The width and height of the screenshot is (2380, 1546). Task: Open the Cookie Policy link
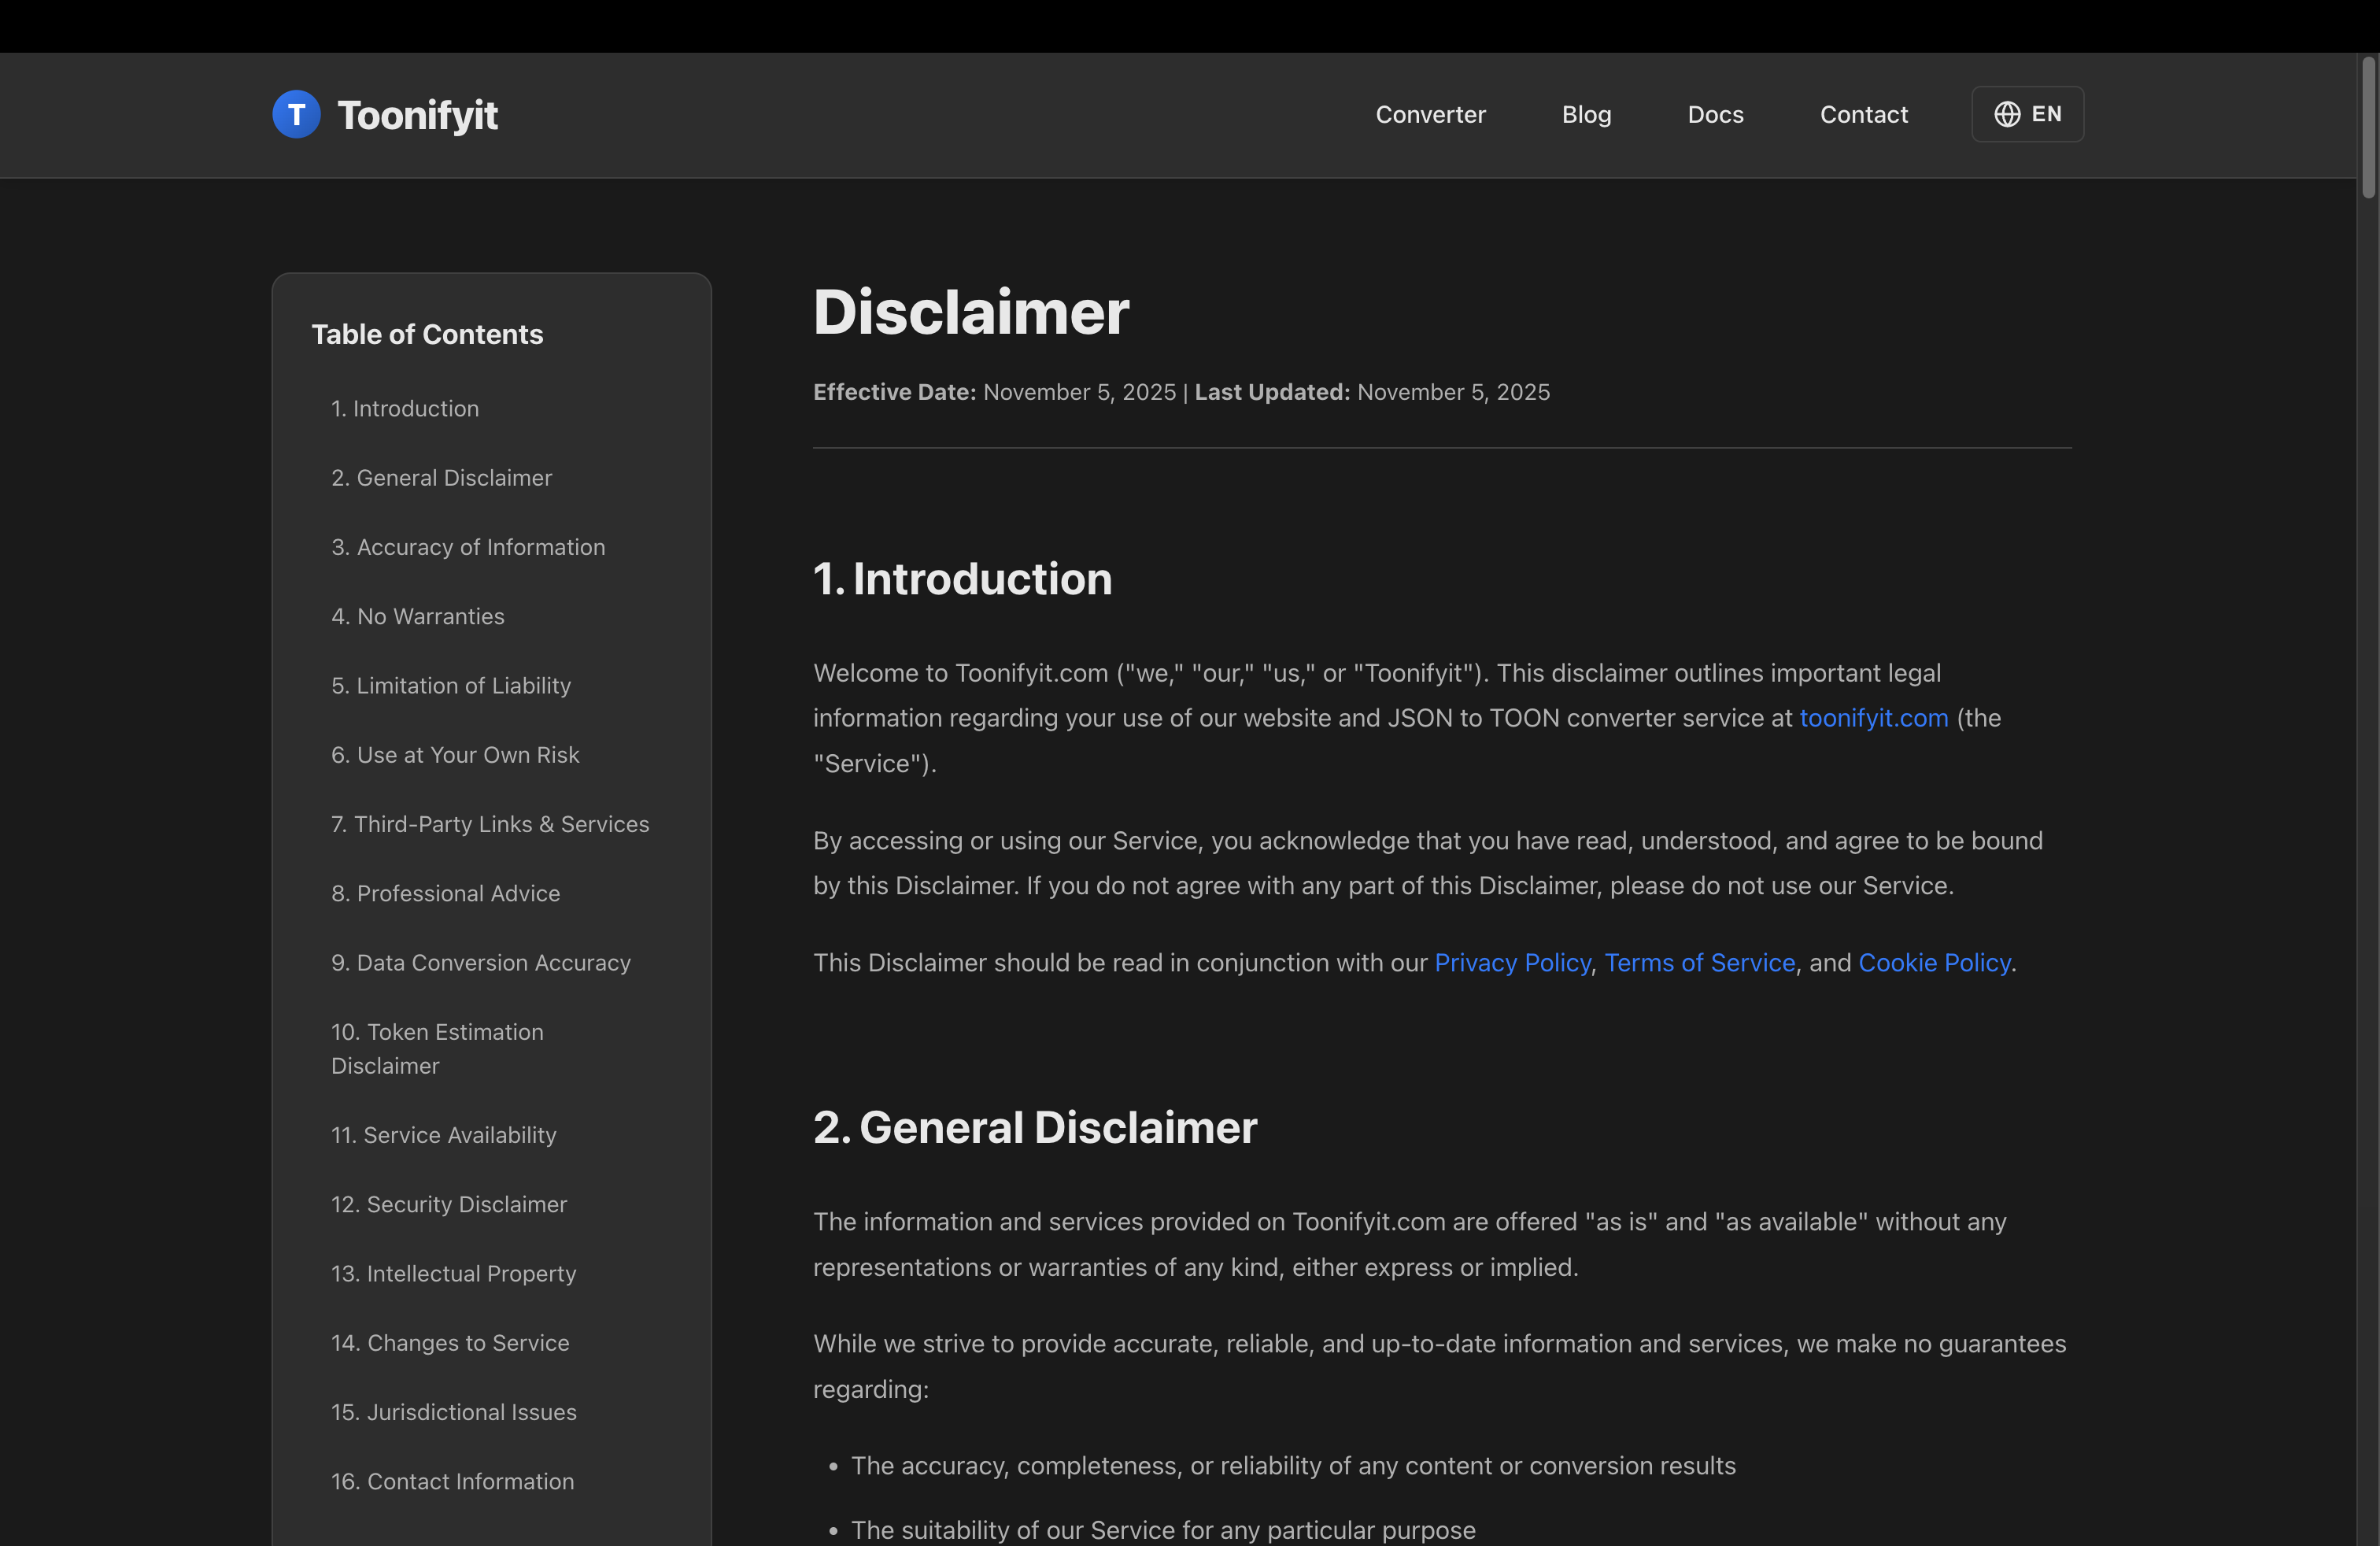click(1934, 962)
